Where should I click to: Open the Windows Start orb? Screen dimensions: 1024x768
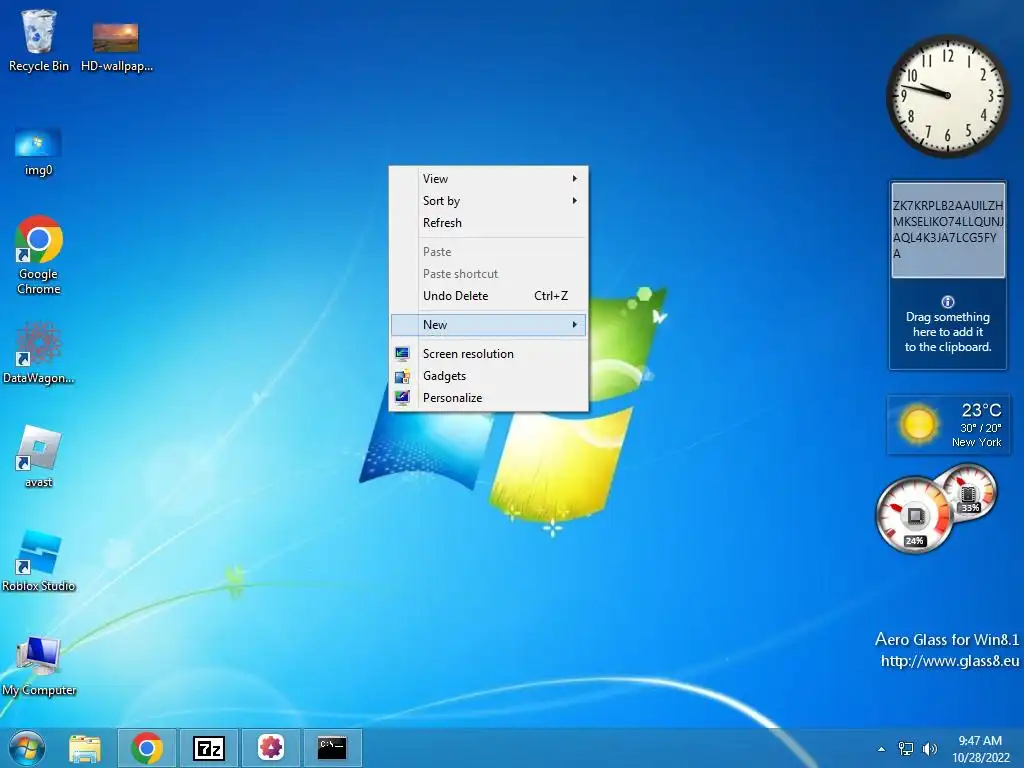pos(27,748)
